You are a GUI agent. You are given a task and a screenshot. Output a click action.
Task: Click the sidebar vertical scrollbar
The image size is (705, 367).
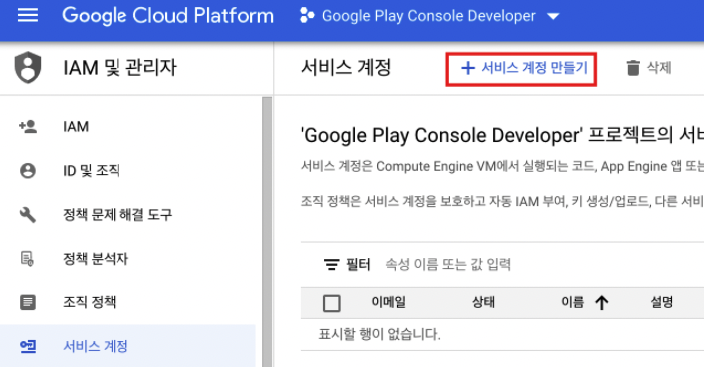(267, 232)
